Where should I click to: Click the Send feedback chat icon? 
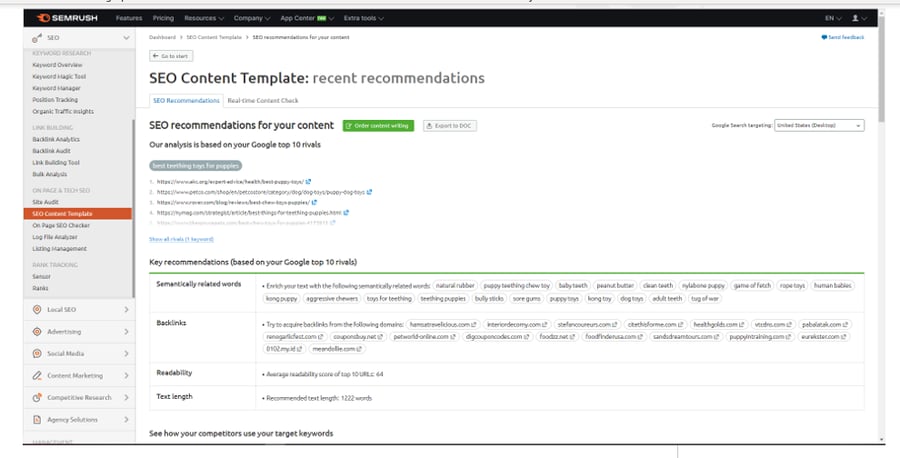824,37
